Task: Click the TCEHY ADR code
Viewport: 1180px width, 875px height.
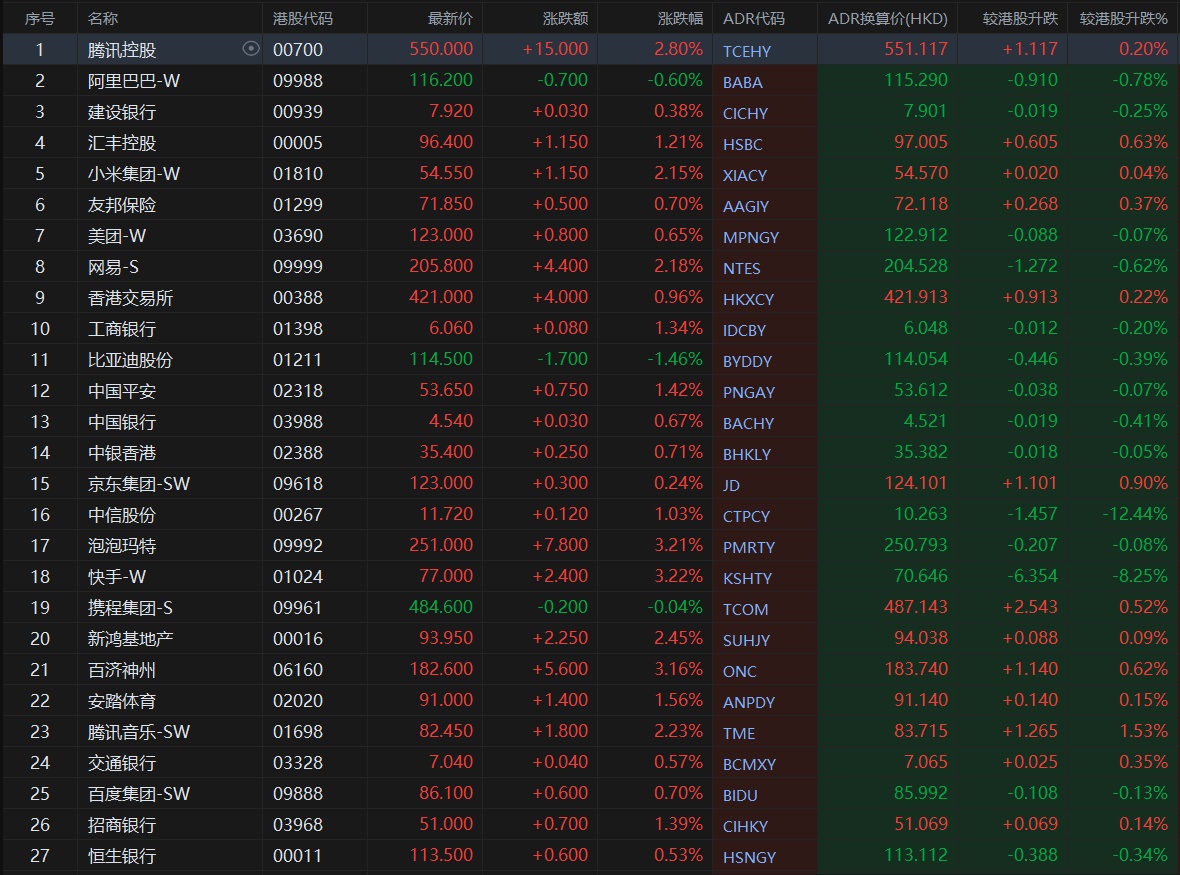Action: pyautogui.click(x=747, y=51)
